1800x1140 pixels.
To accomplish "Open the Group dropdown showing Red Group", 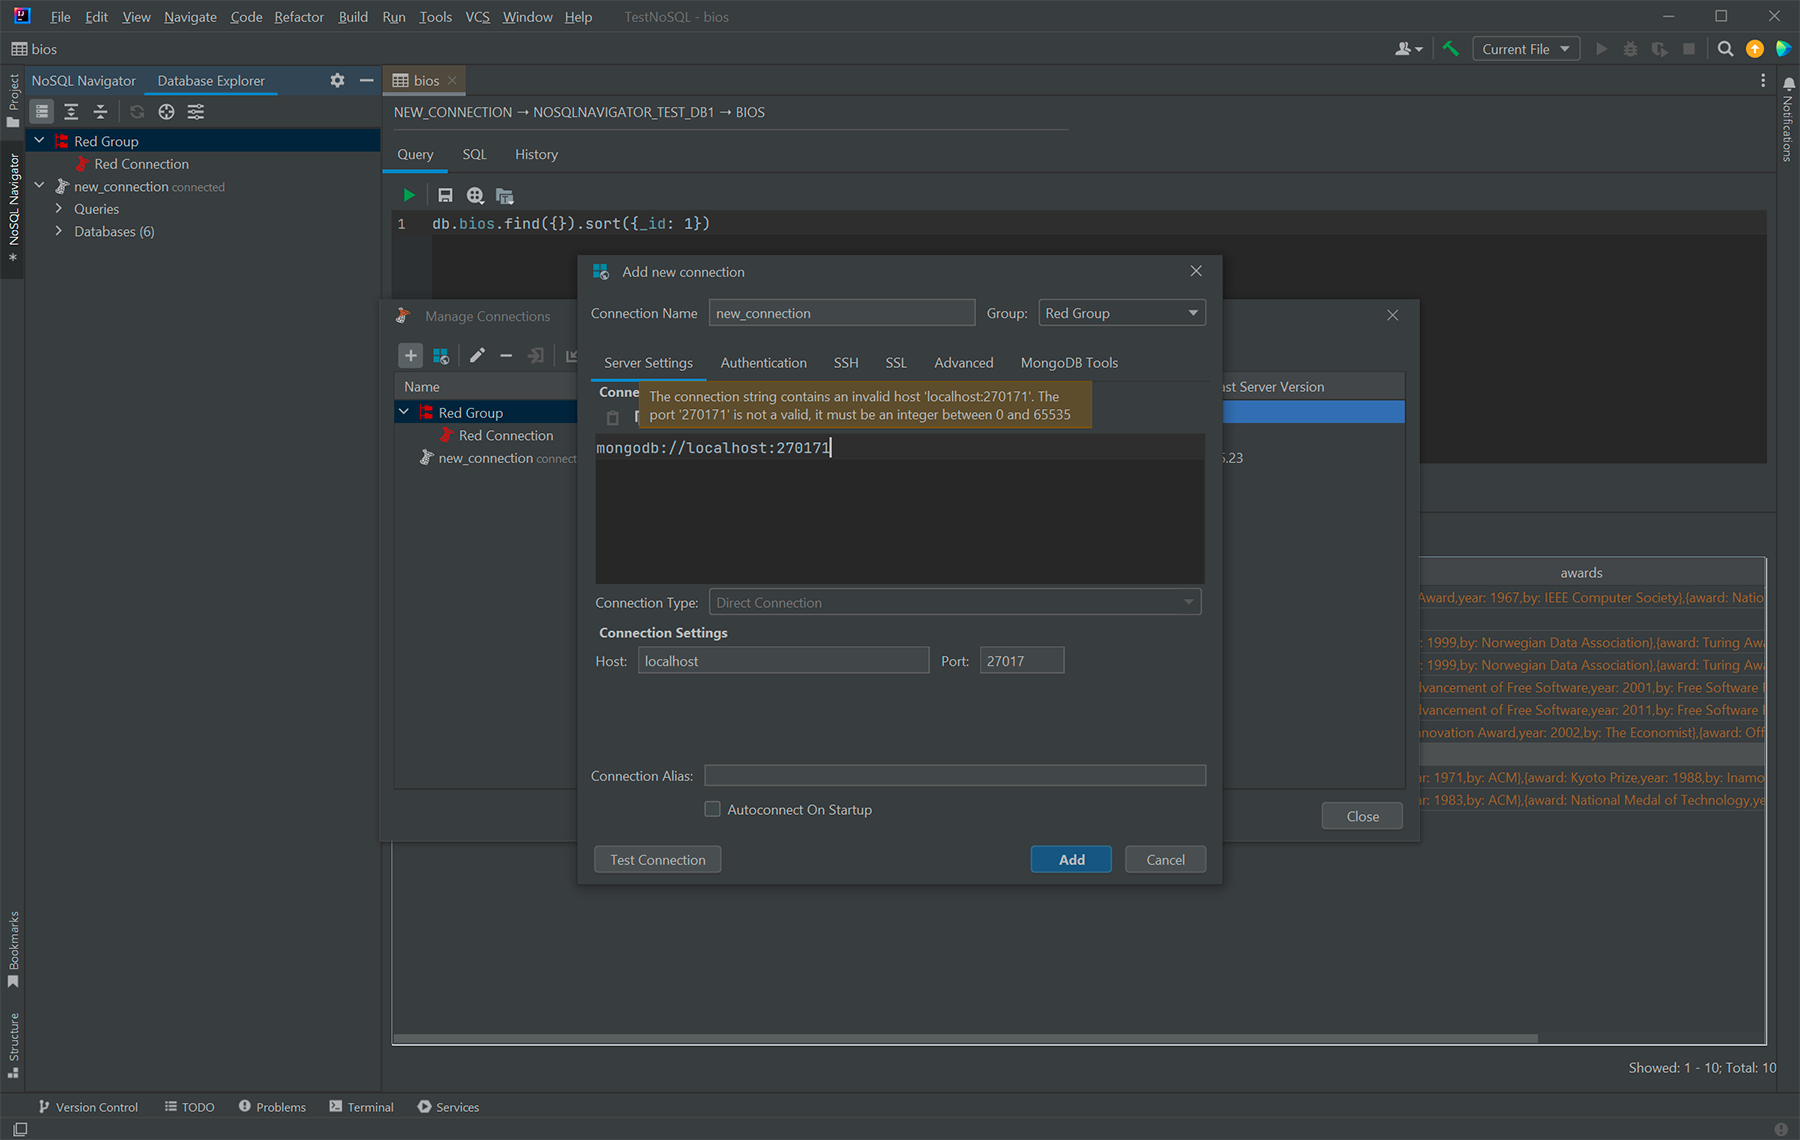I will click(1121, 313).
